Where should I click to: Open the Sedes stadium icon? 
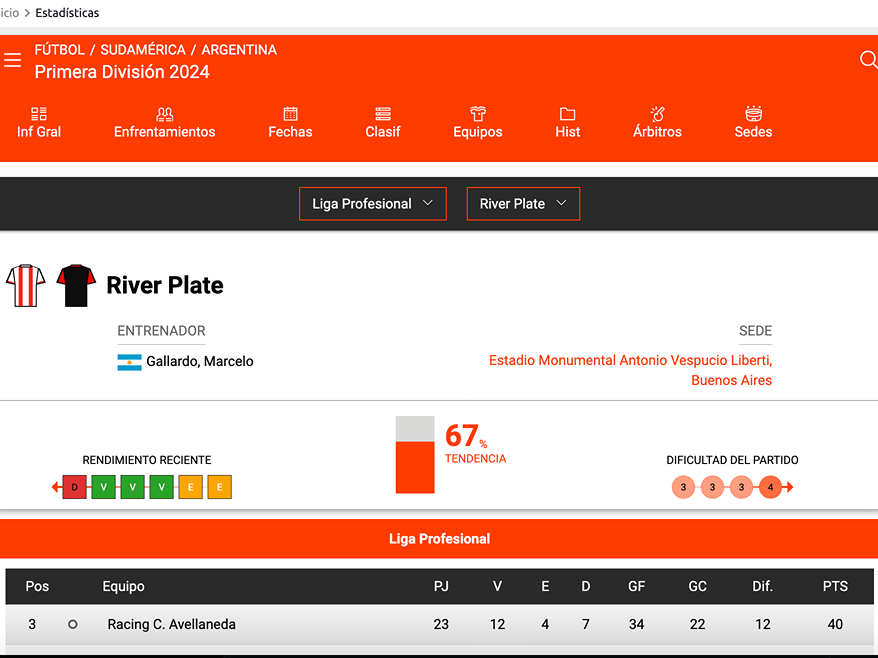753,114
